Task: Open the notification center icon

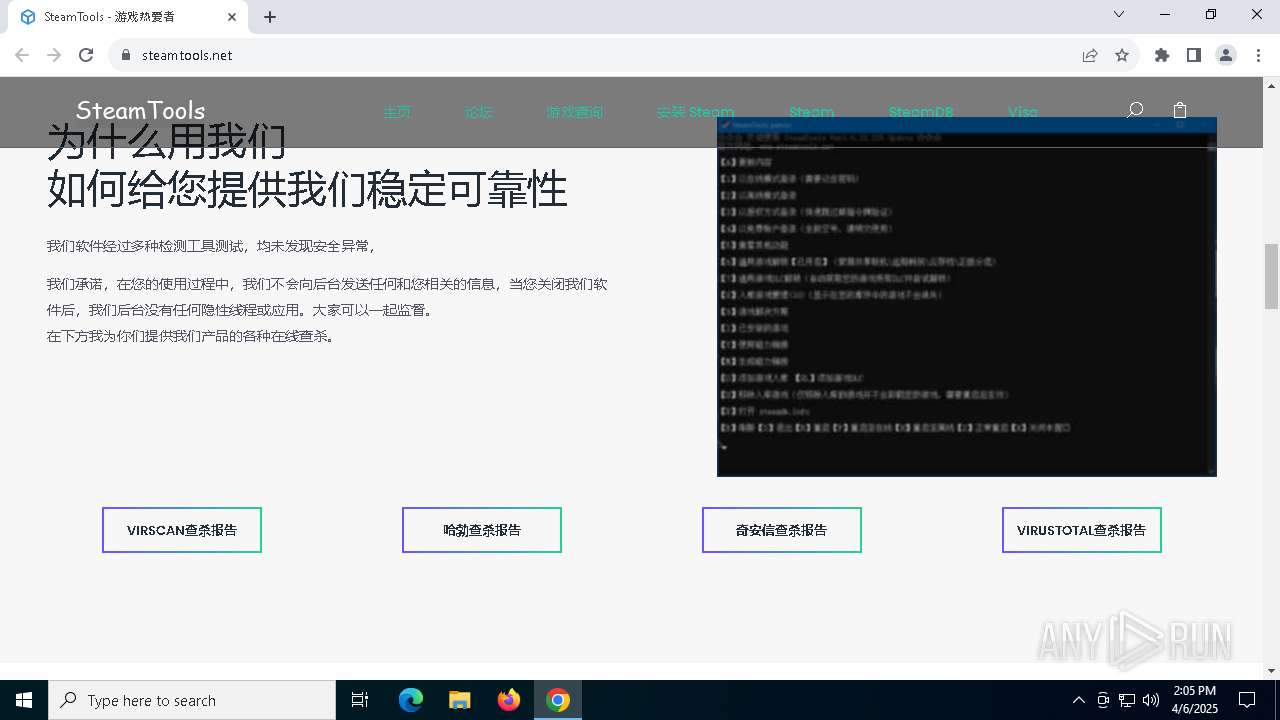Action: click(x=1247, y=700)
